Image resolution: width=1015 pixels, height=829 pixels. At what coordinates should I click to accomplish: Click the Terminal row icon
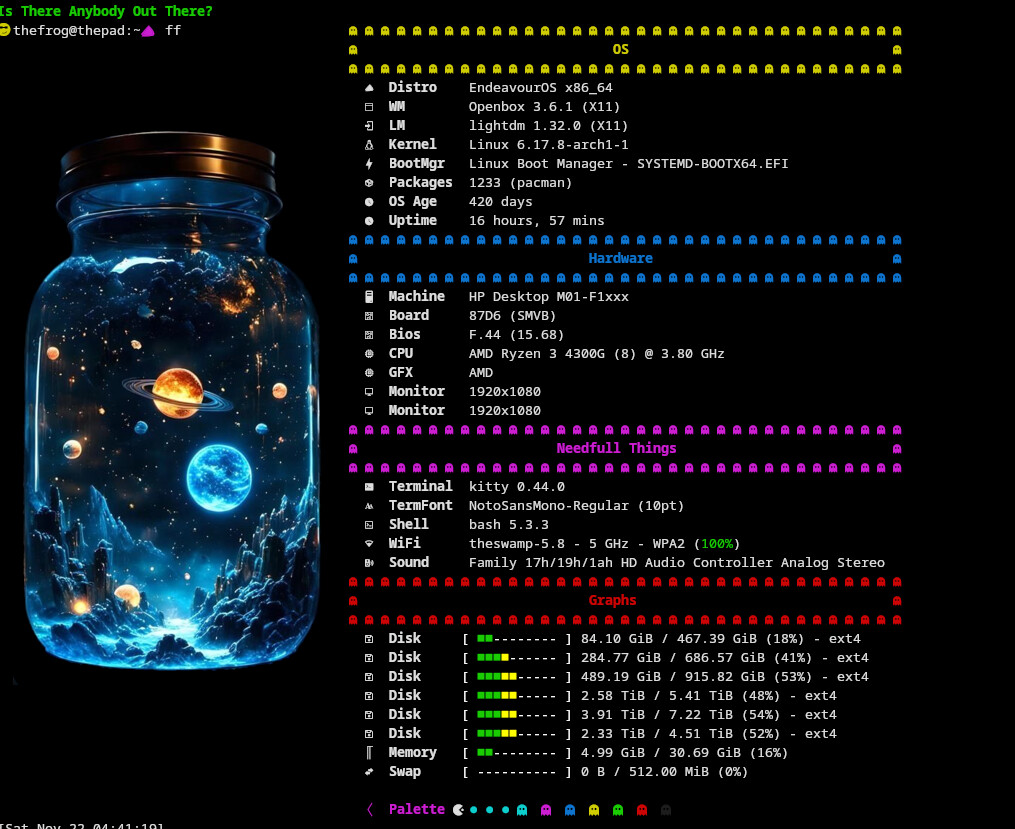point(368,487)
